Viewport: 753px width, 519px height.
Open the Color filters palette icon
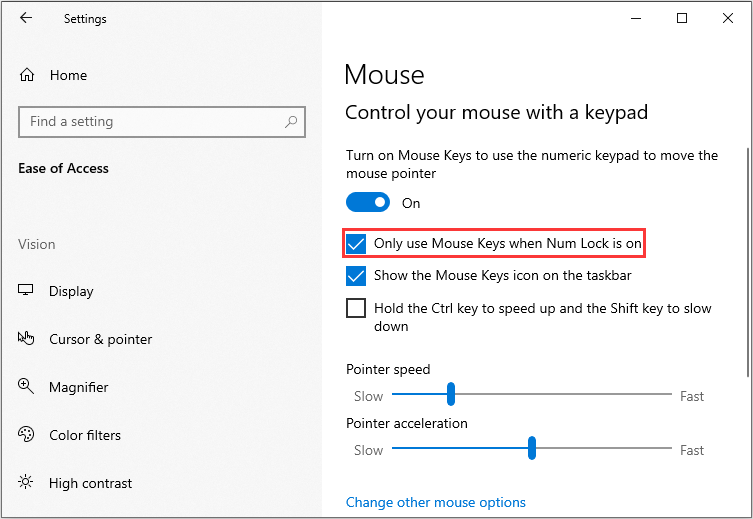(x=26, y=434)
